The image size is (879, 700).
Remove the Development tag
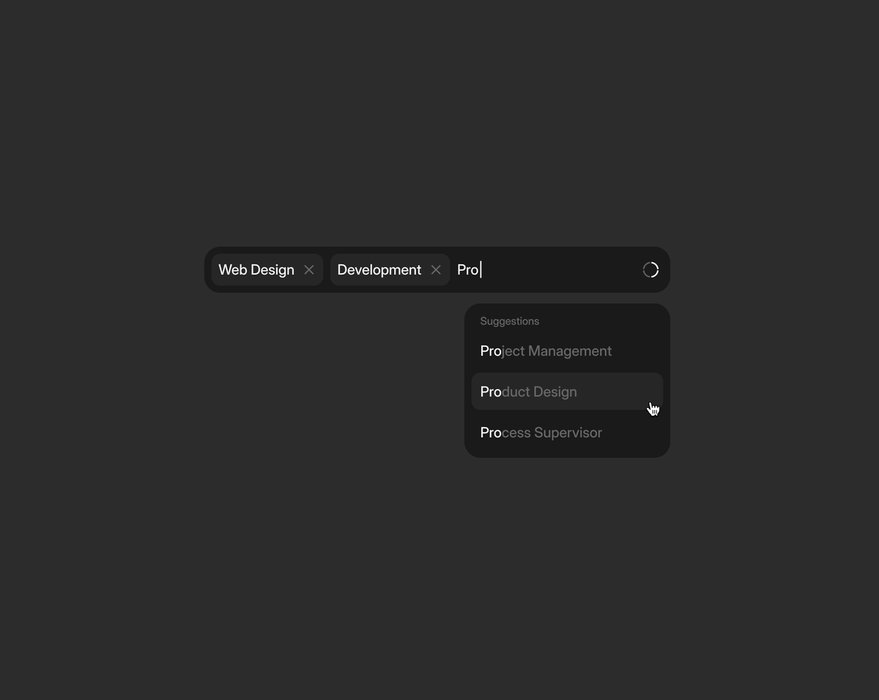pos(436,270)
